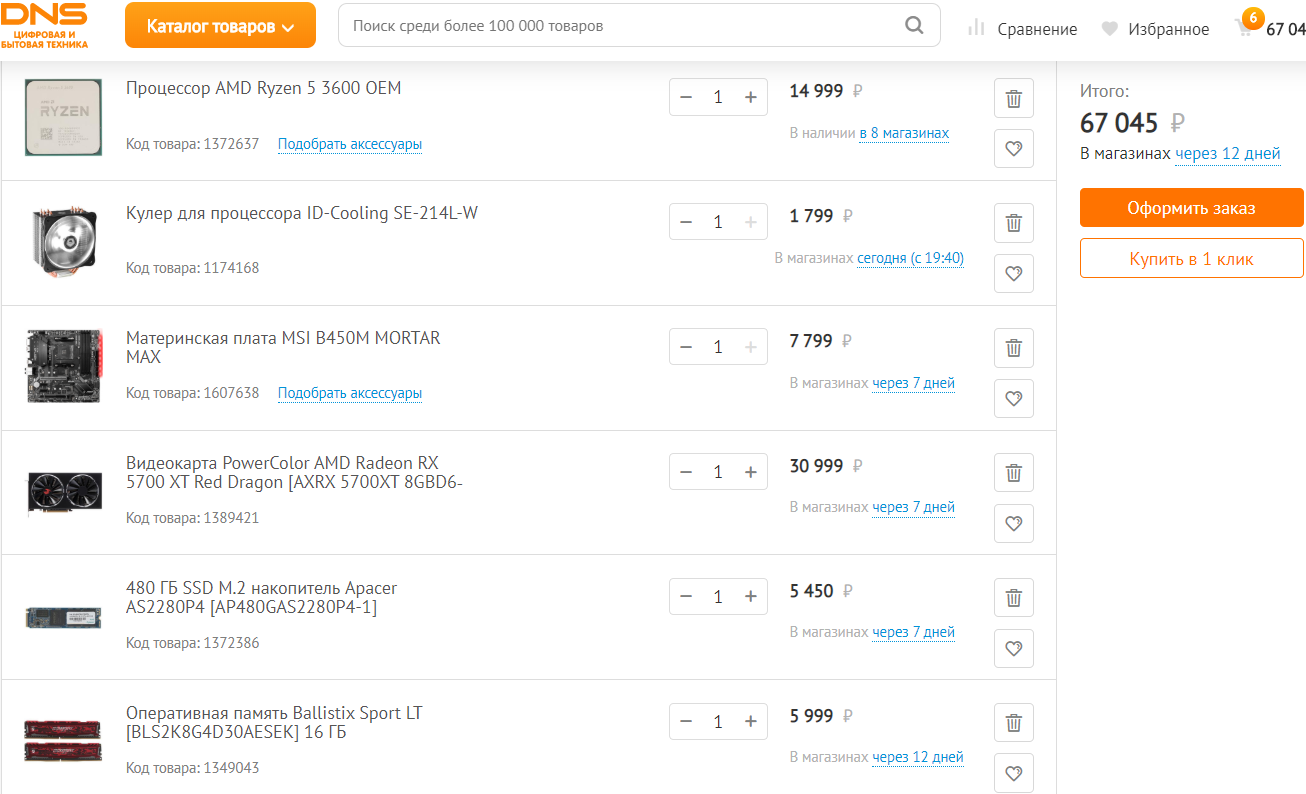Open 480 ГБ SSD Apacer AS2280P4 title

click(262, 597)
